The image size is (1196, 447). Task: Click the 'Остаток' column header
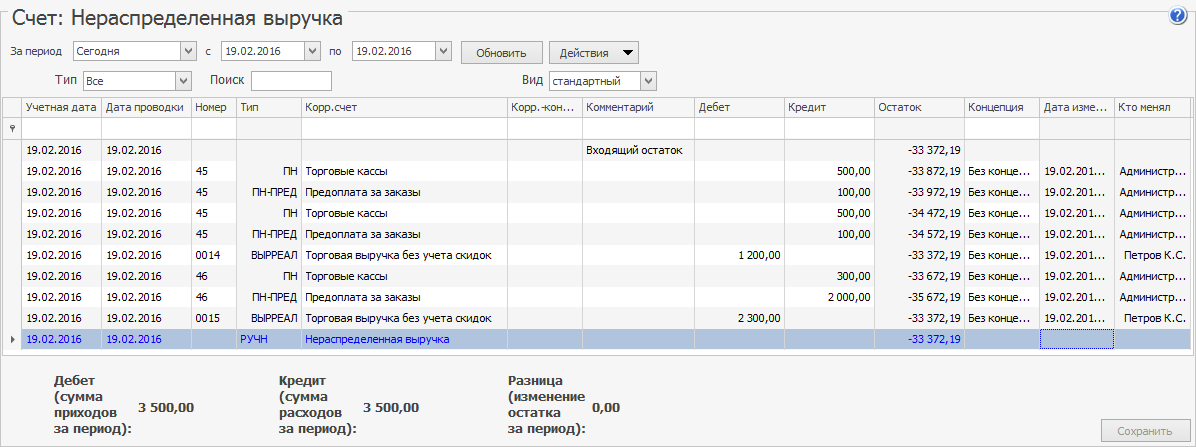(919, 108)
